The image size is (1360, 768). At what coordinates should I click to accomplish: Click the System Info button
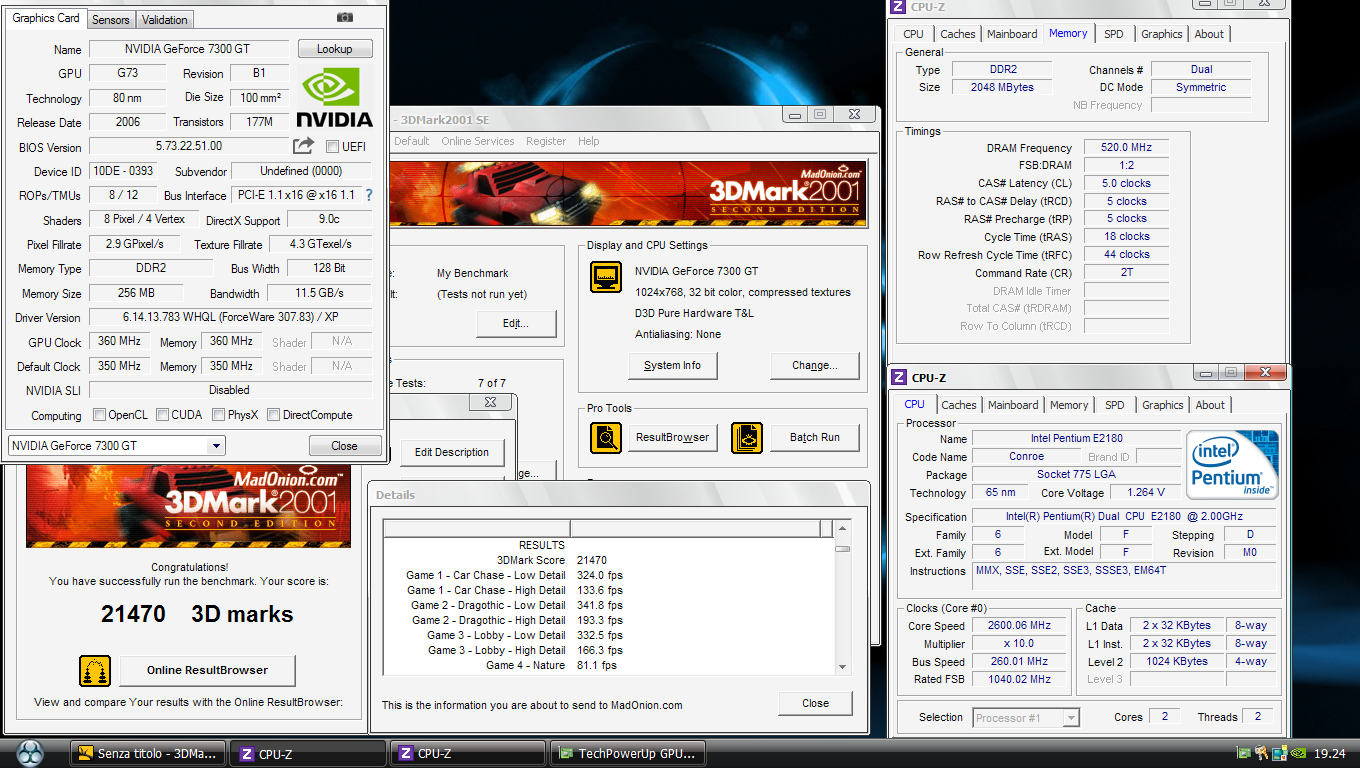[x=672, y=365]
